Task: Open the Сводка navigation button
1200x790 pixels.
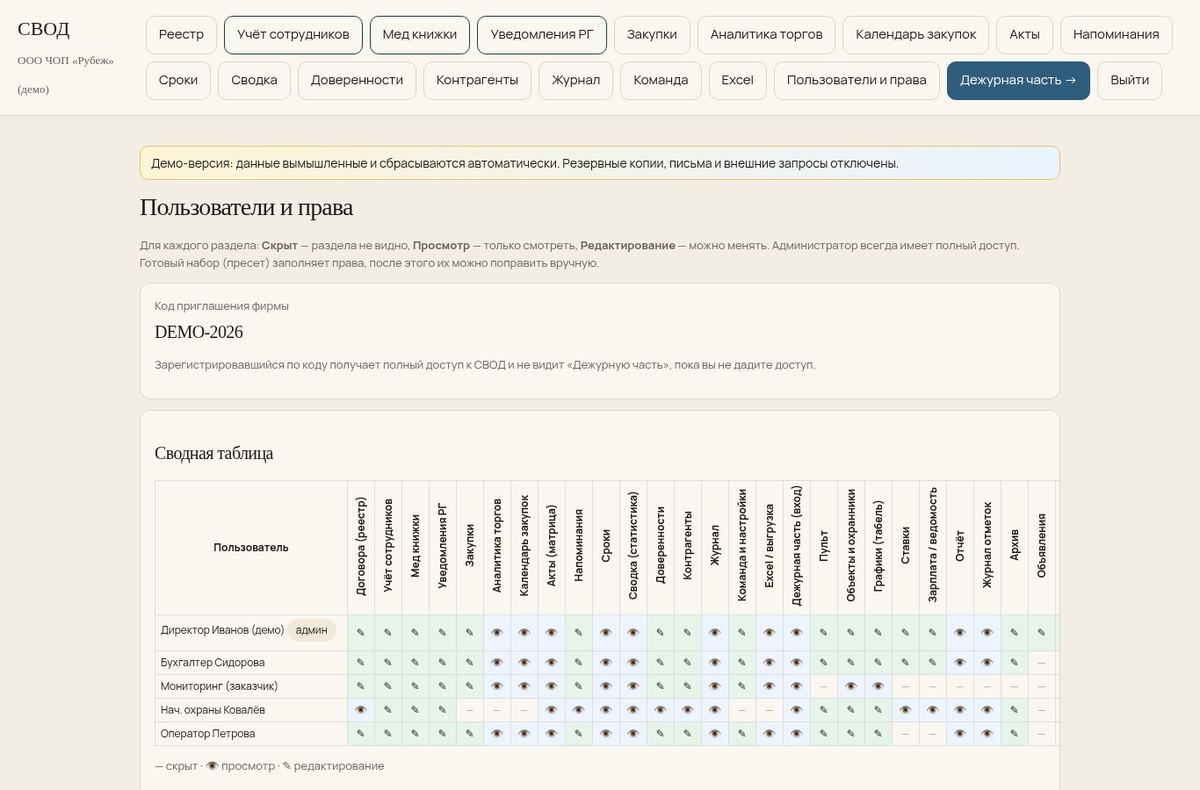Action: coord(254,80)
